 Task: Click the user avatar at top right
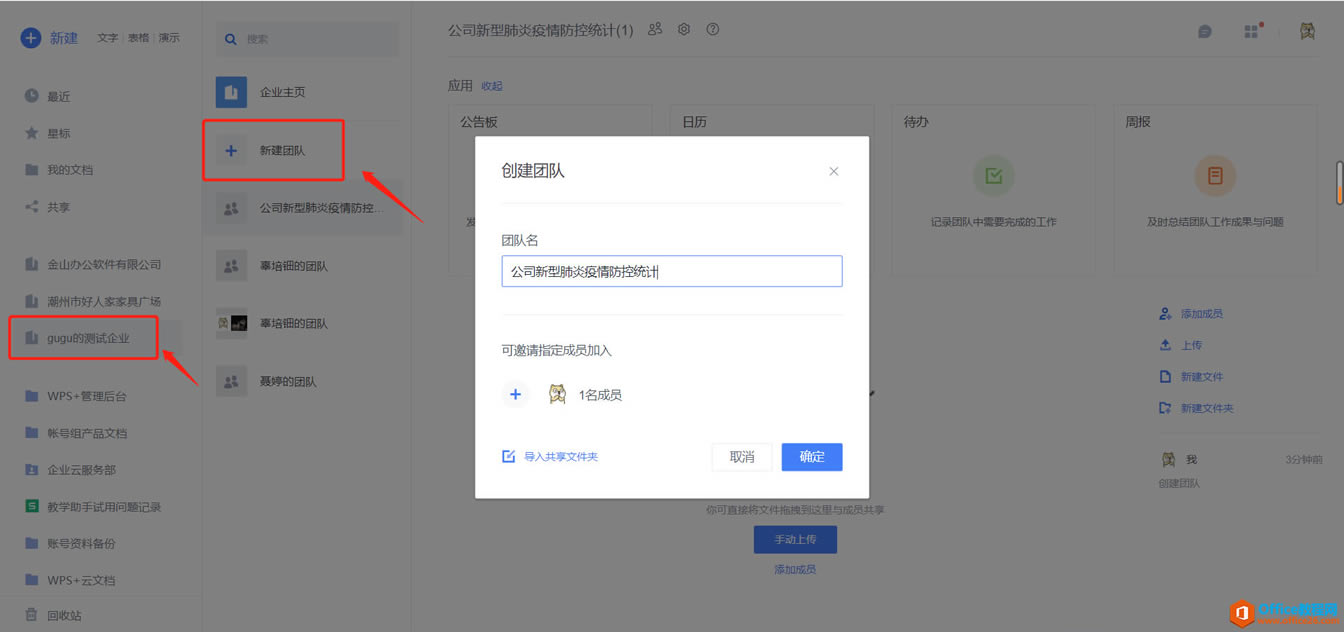[x=1307, y=31]
